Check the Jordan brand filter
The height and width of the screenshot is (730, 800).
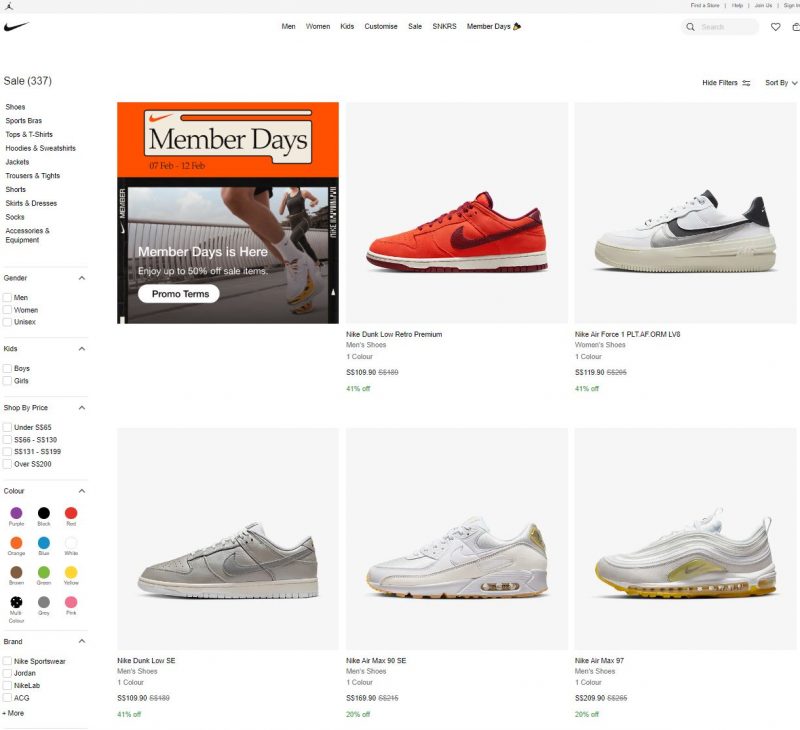(9, 673)
